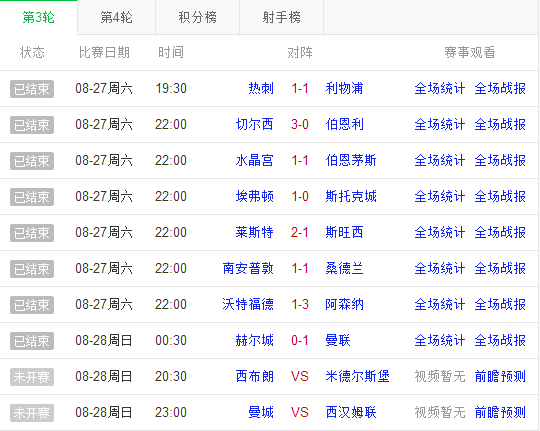Open 全场战报 for 热刺 vs 利物浦
Image resolution: width=540 pixels, height=431 pixels.
[x=500, y=89]
